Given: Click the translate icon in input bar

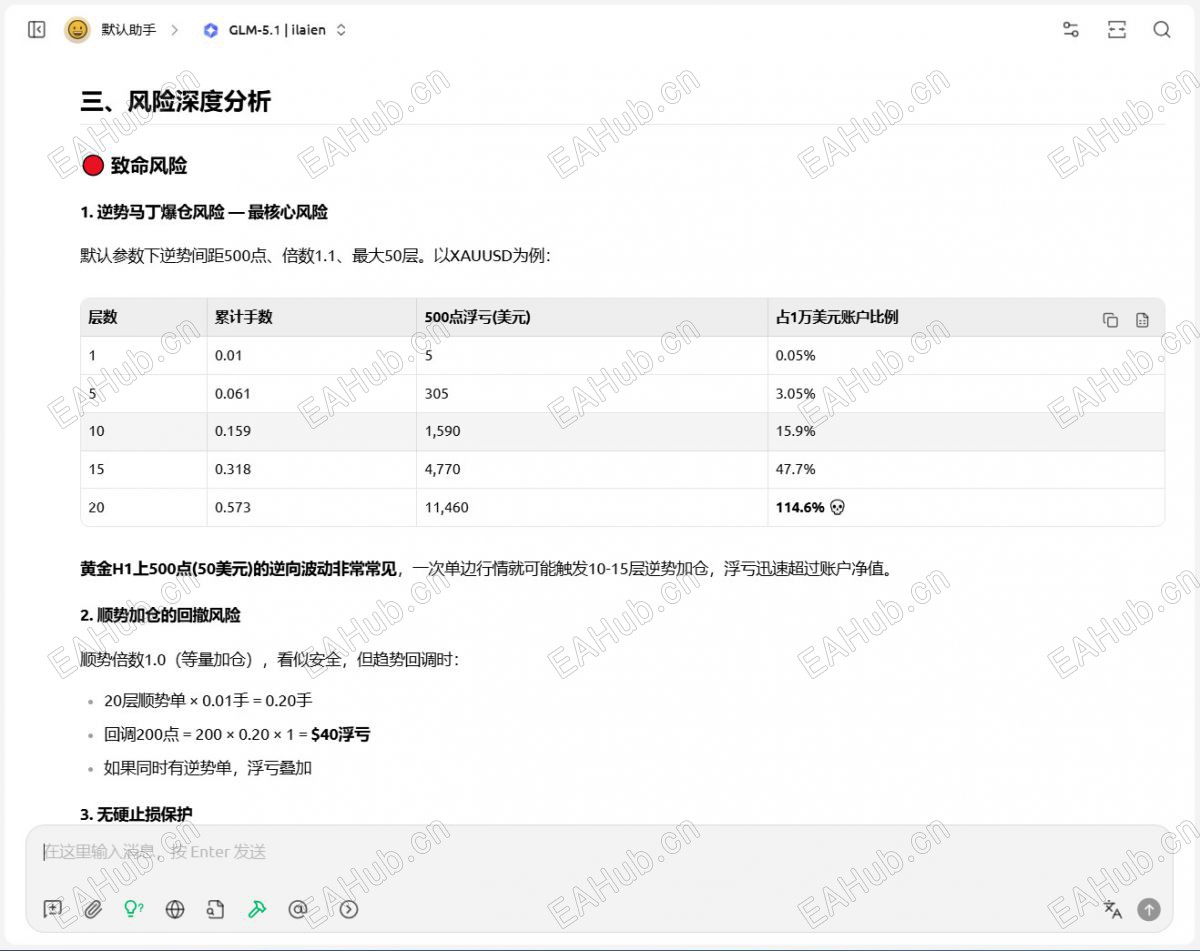Looking at the screenshot, I should 1113,909.
